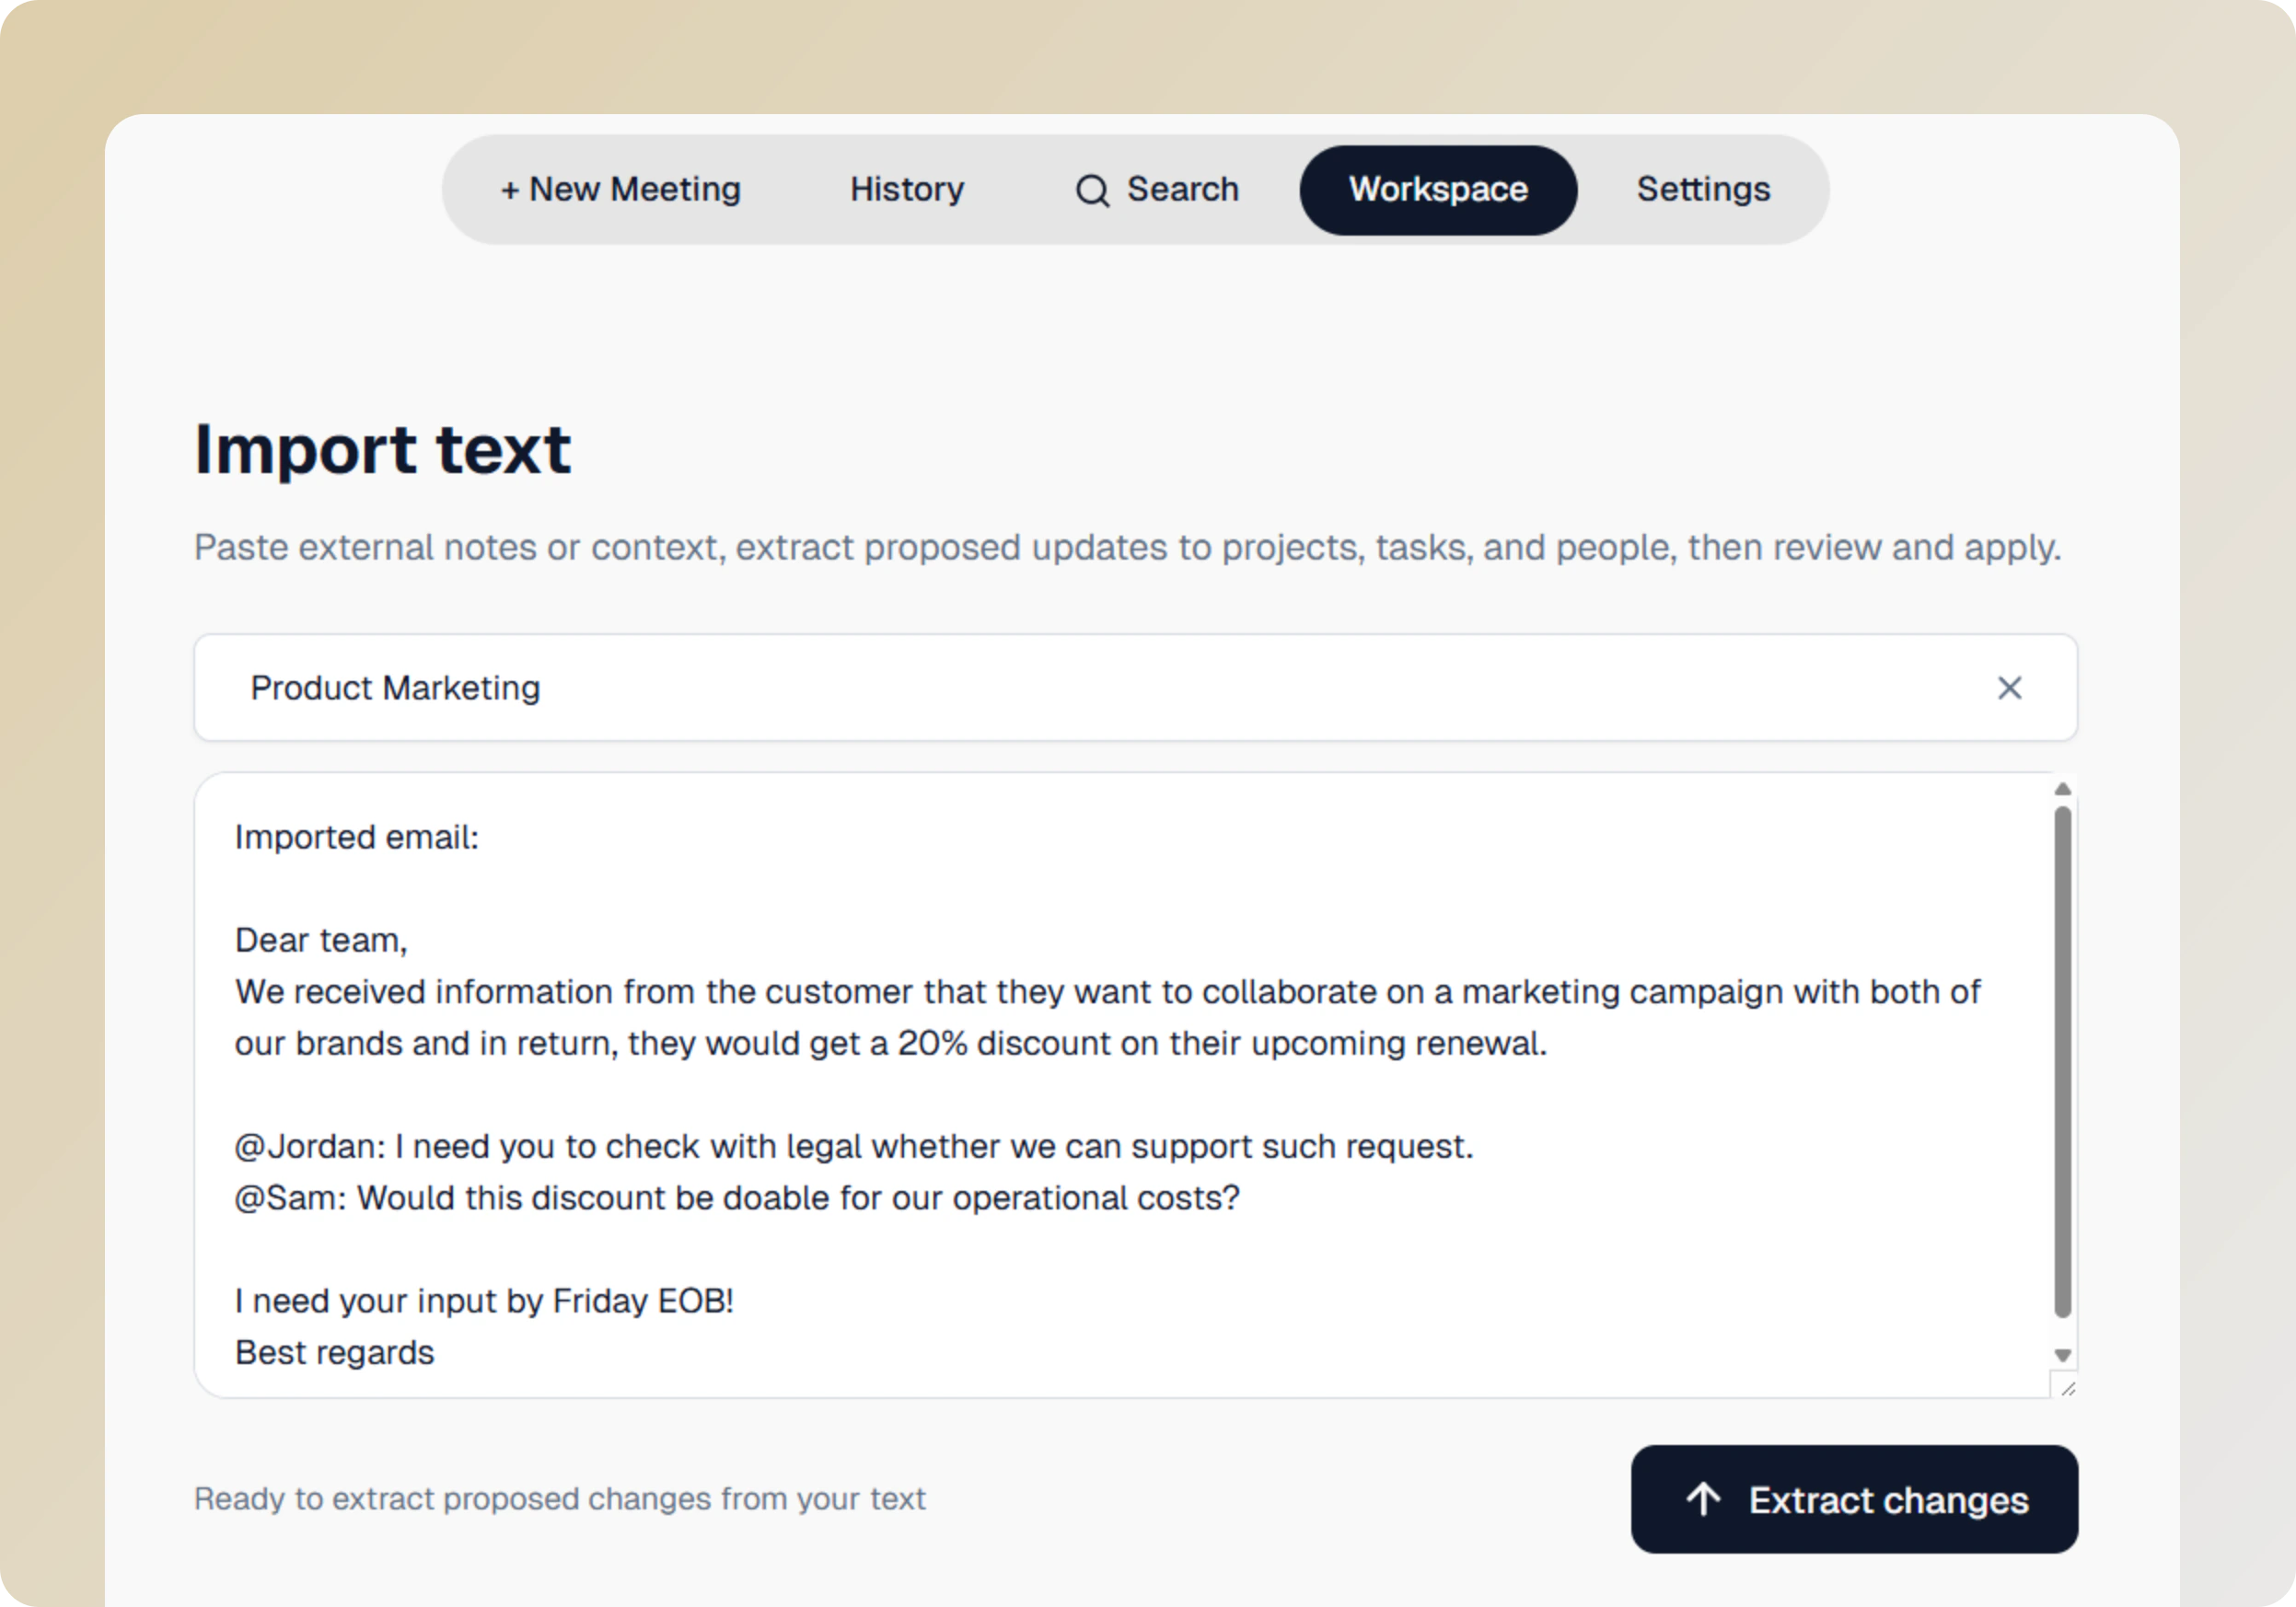This screenshot has width=2296, height=1607.
Task: Select the Workspace navigation item
Action: point(1438,189)
